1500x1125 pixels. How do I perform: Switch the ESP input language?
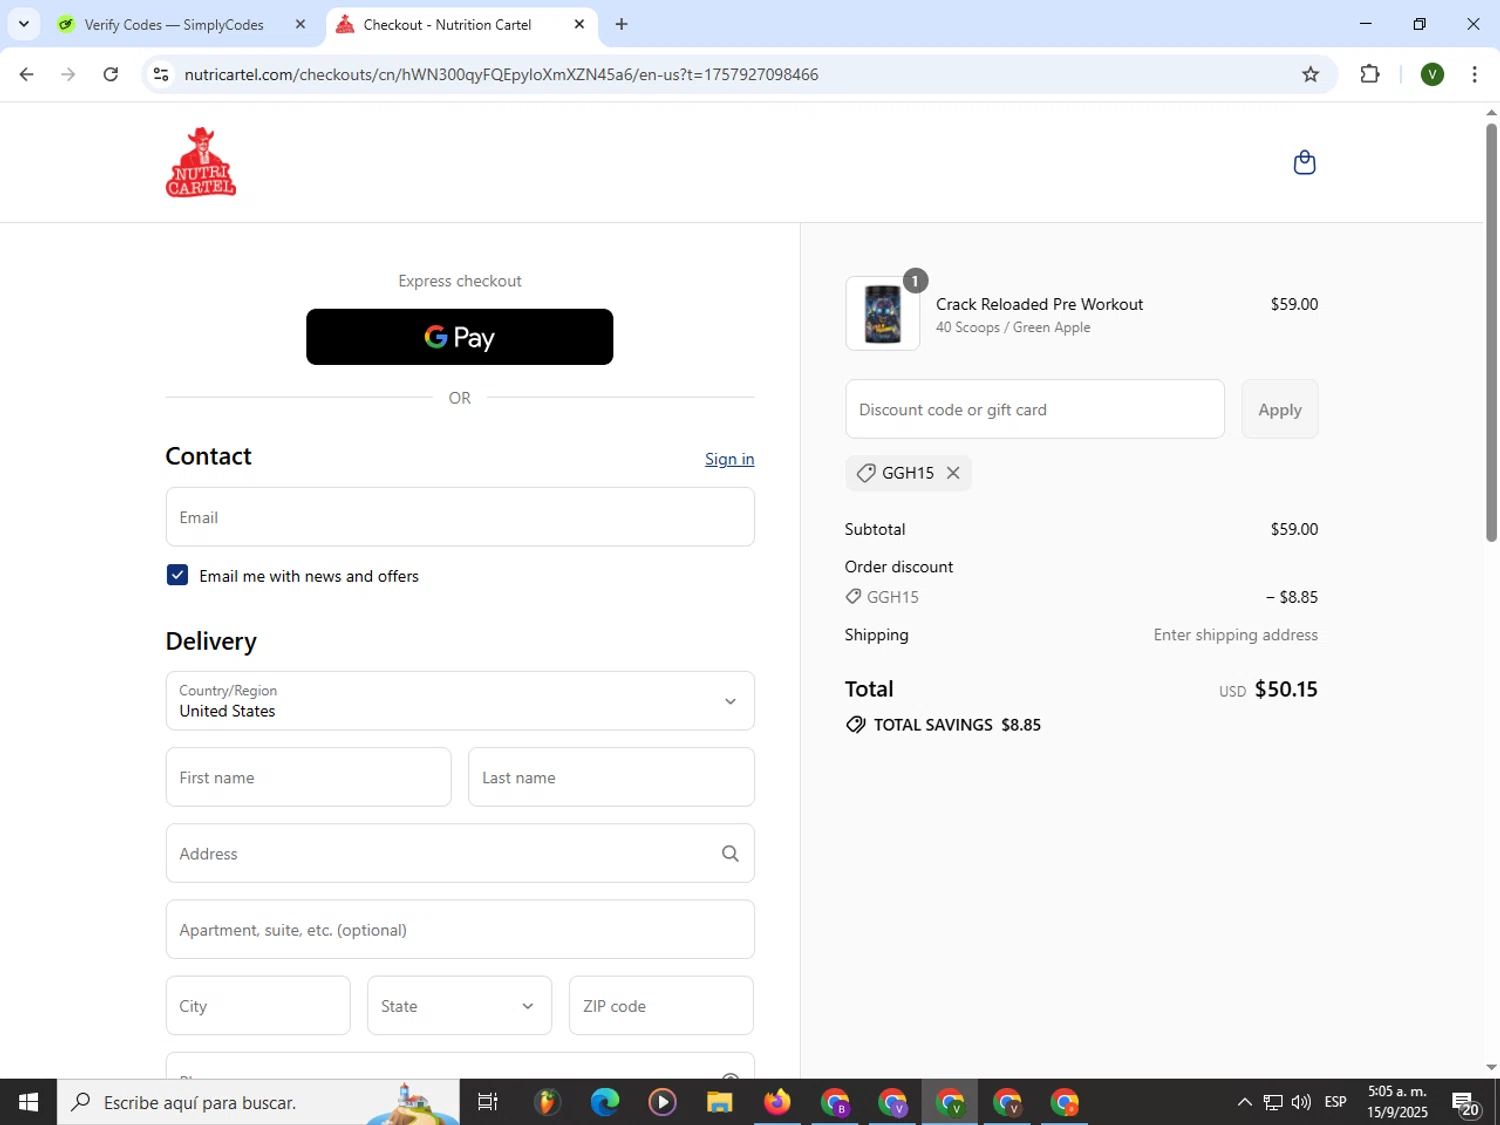pyautogui.click(x=1335, y=1102)
